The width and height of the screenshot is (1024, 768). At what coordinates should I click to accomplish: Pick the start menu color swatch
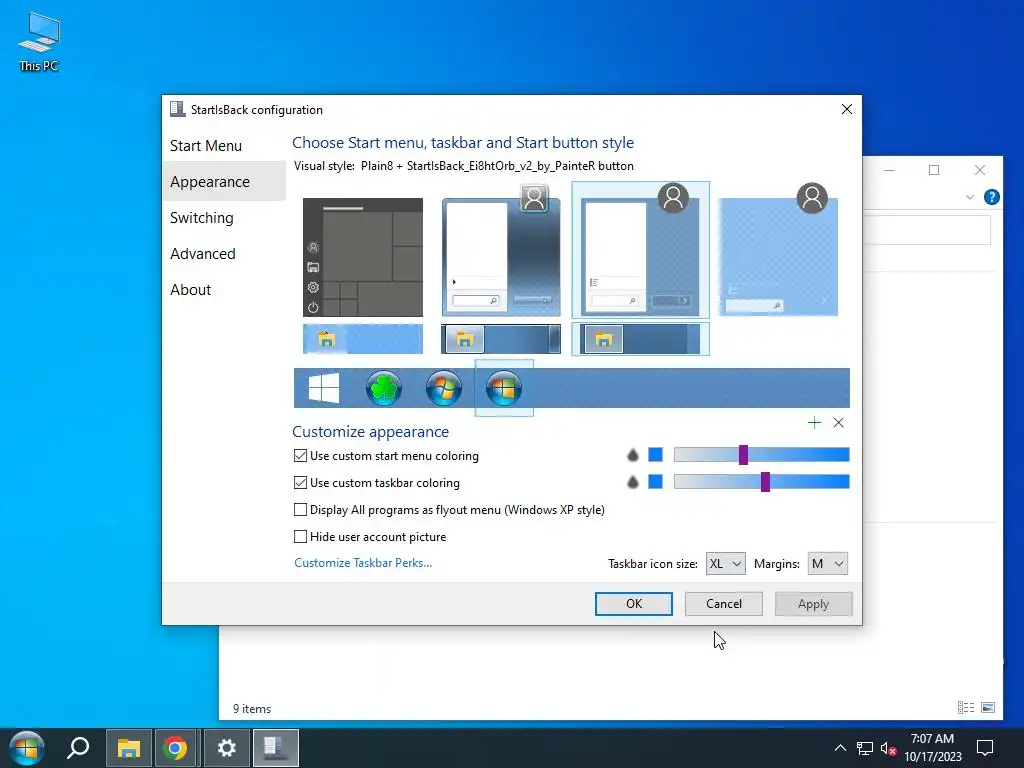pyautogui.click(x=655, y=455)
